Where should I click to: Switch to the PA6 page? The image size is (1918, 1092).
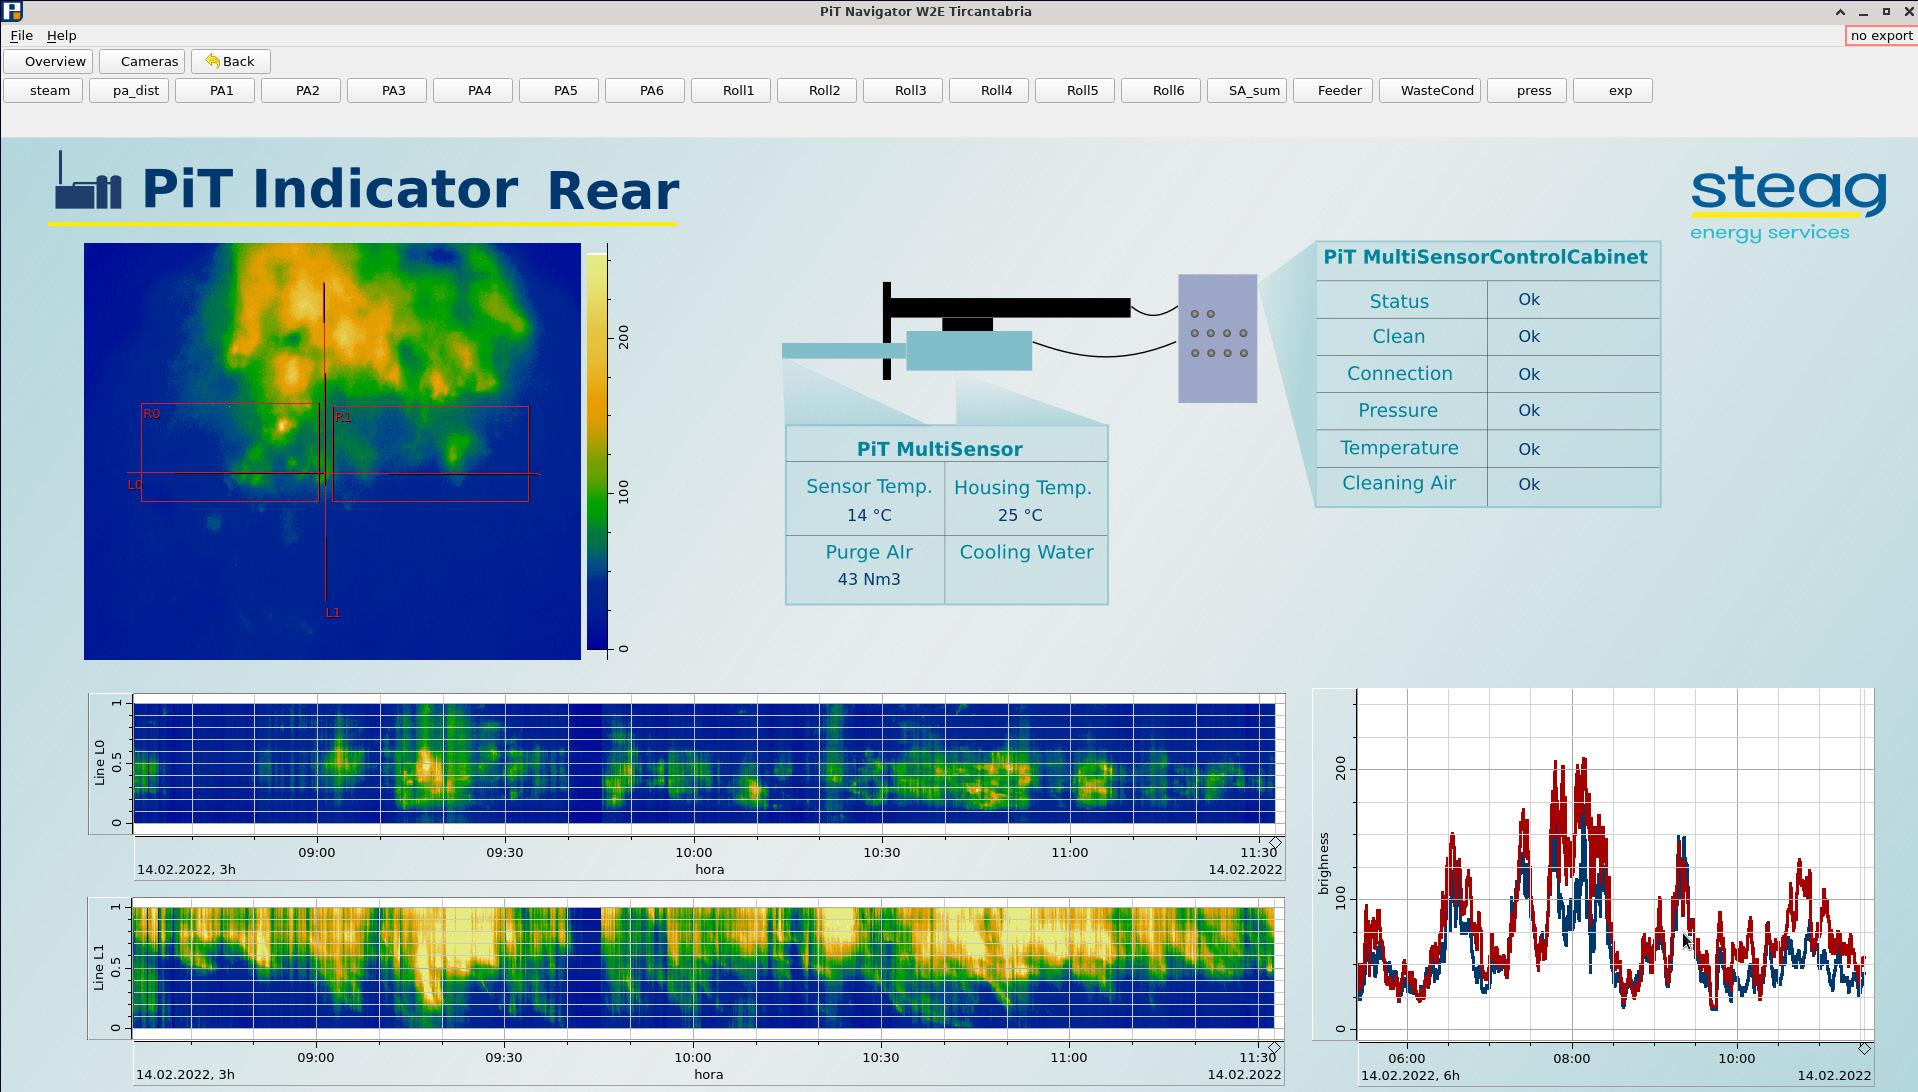pyautogui.click(x=645, y=91)
